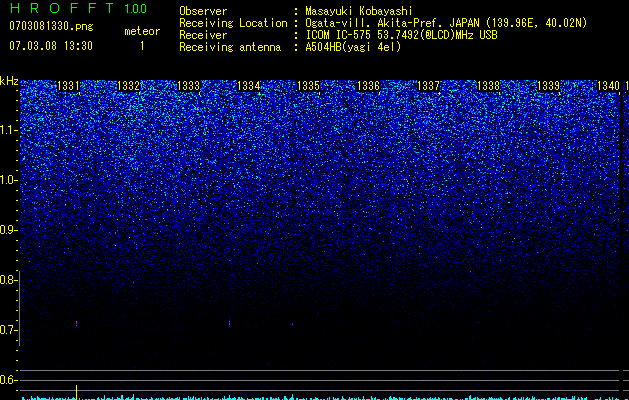The width and height of the screenshot is (629, 400).
Task: Click the 'meteor' count label
Action: [142, 31]
